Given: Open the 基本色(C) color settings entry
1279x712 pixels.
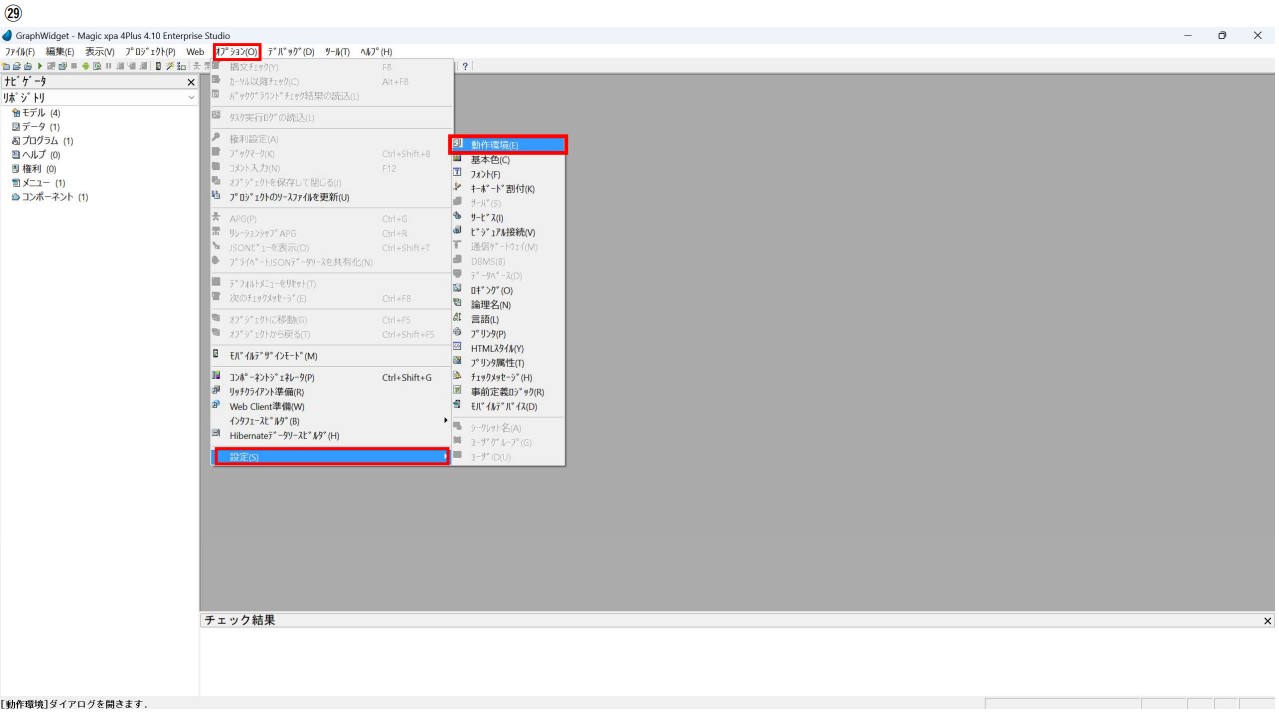Looking at the screenshot, I should coord(490,159).
